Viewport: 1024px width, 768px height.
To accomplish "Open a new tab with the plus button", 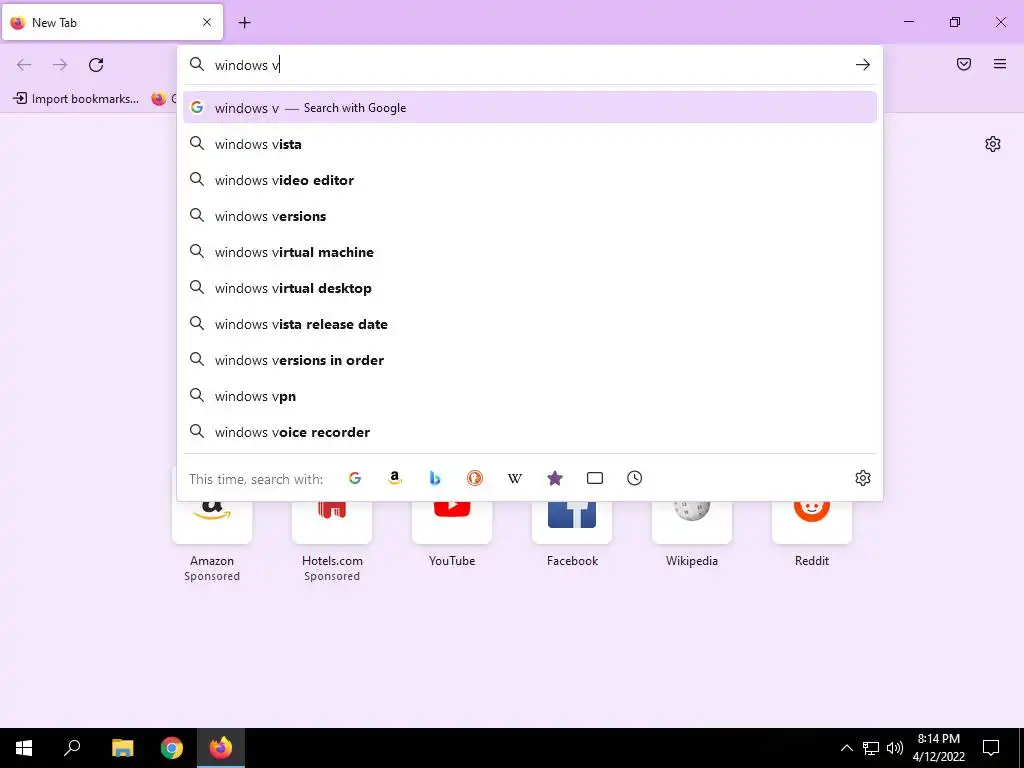I will (244, 23).
